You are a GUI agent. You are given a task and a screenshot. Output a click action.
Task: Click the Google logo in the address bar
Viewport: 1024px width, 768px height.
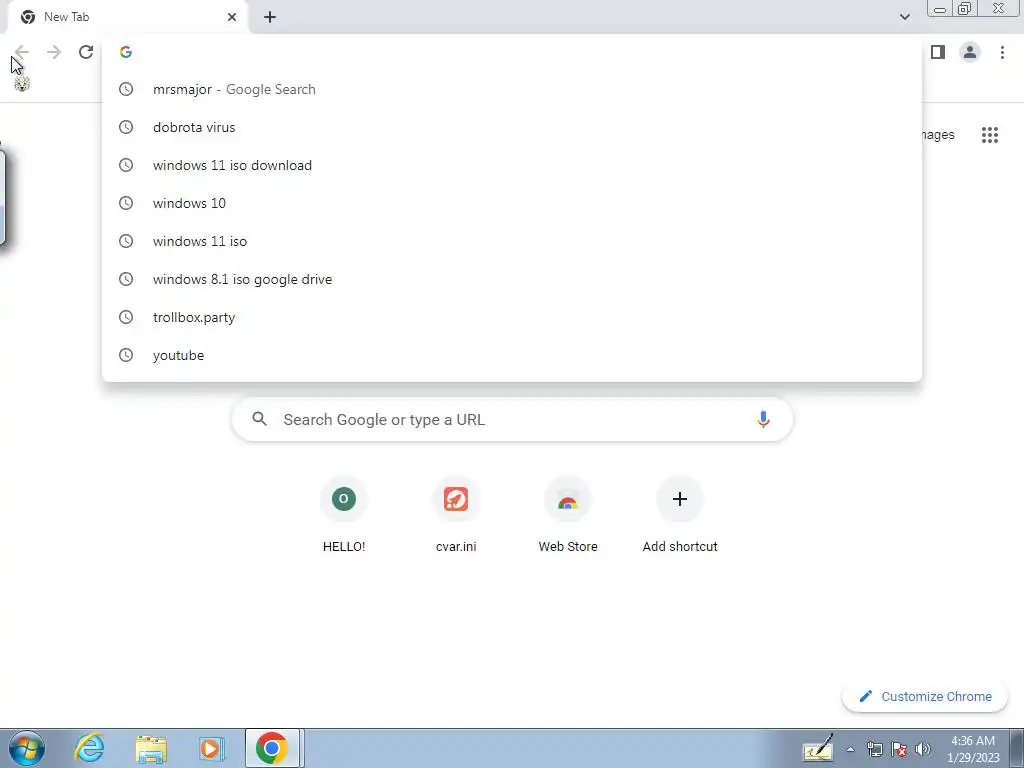tap(126, 52)
